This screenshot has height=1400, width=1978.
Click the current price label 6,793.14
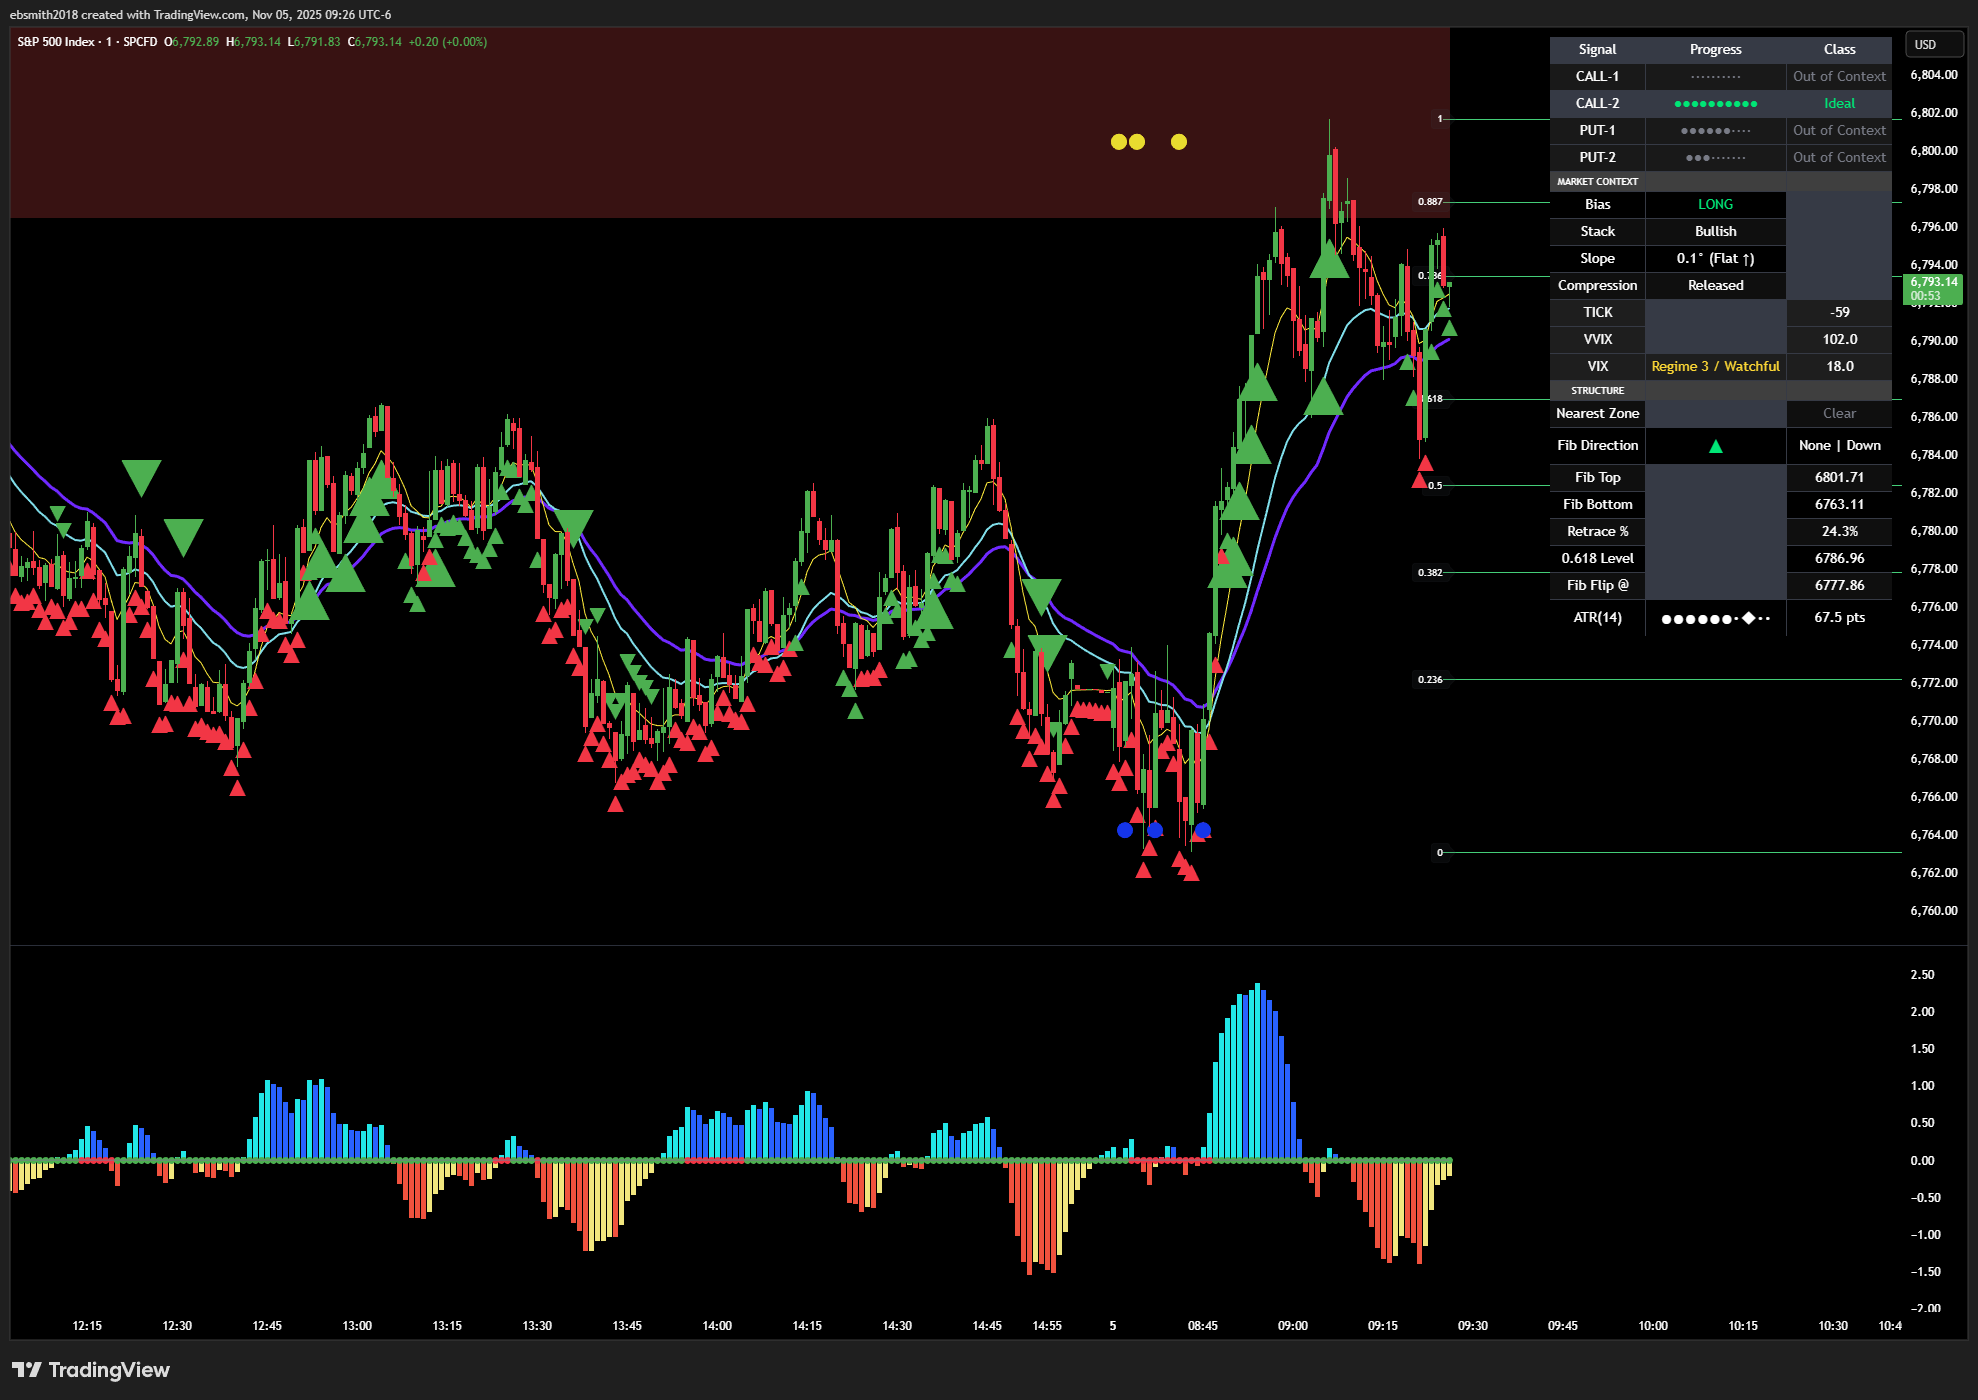click(x=1933, y=283)
